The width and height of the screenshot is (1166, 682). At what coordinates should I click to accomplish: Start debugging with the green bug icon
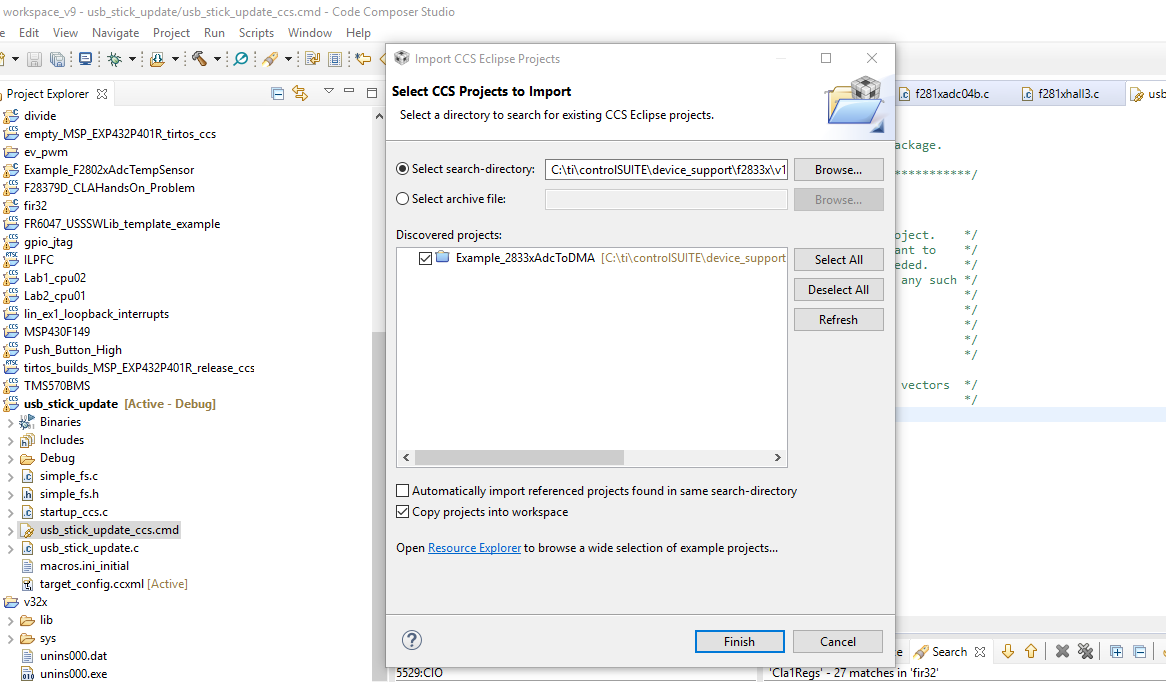pos(115,59)
